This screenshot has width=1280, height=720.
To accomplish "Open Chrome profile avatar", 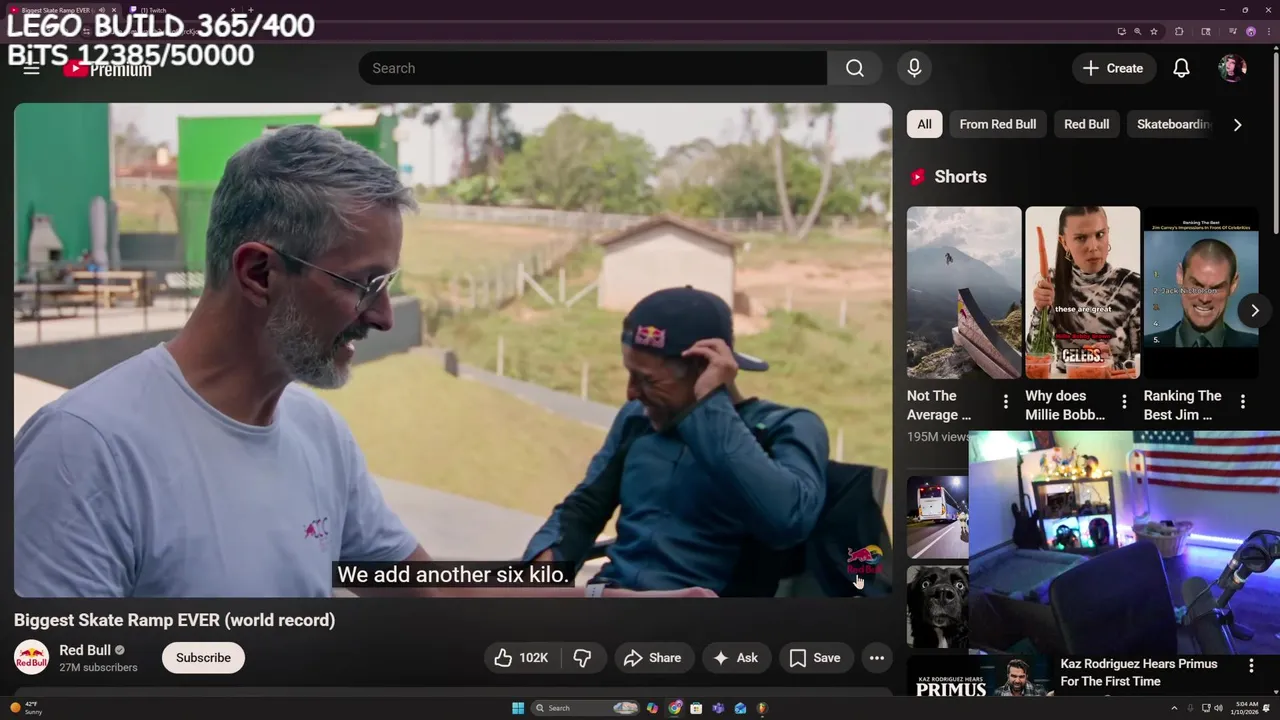I will (x=1250, y=31).
